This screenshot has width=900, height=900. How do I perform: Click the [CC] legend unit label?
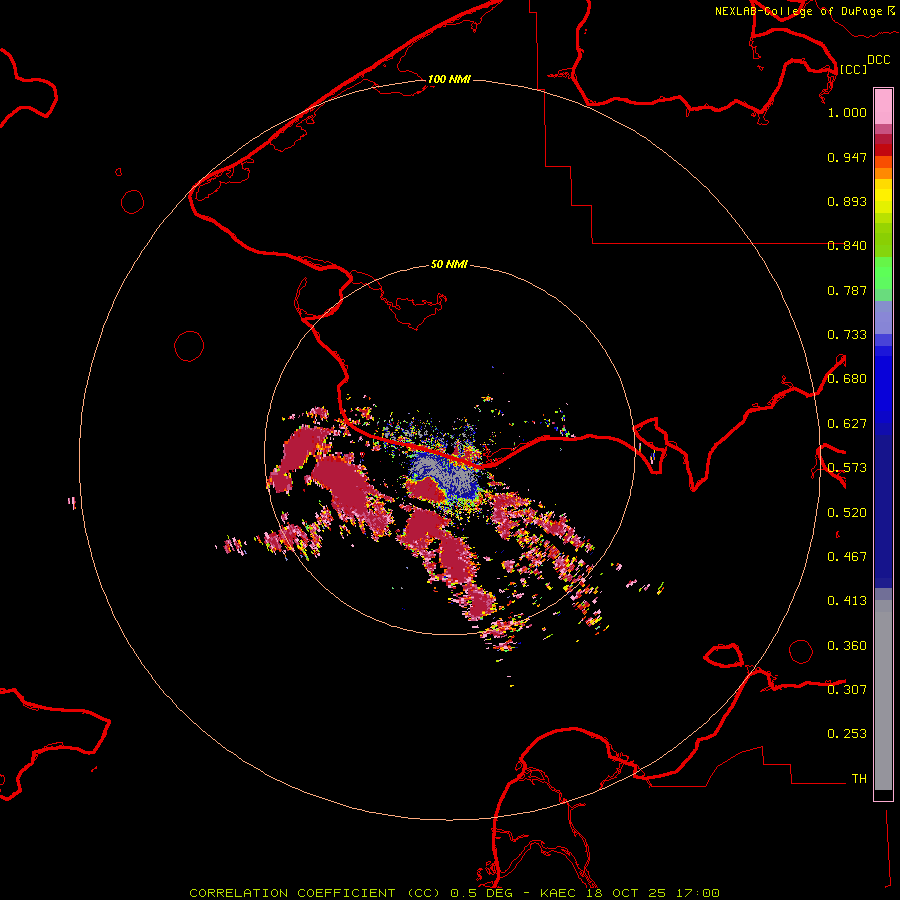[x=854, y=69]
